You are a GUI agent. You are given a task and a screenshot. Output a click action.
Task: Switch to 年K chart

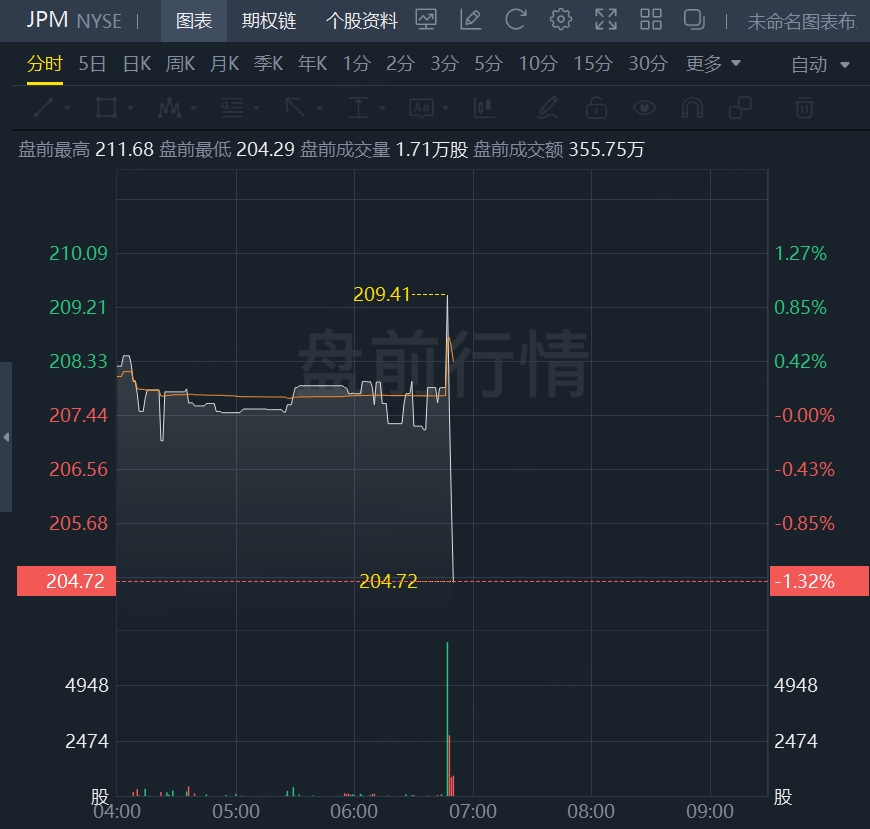(312, 64)
